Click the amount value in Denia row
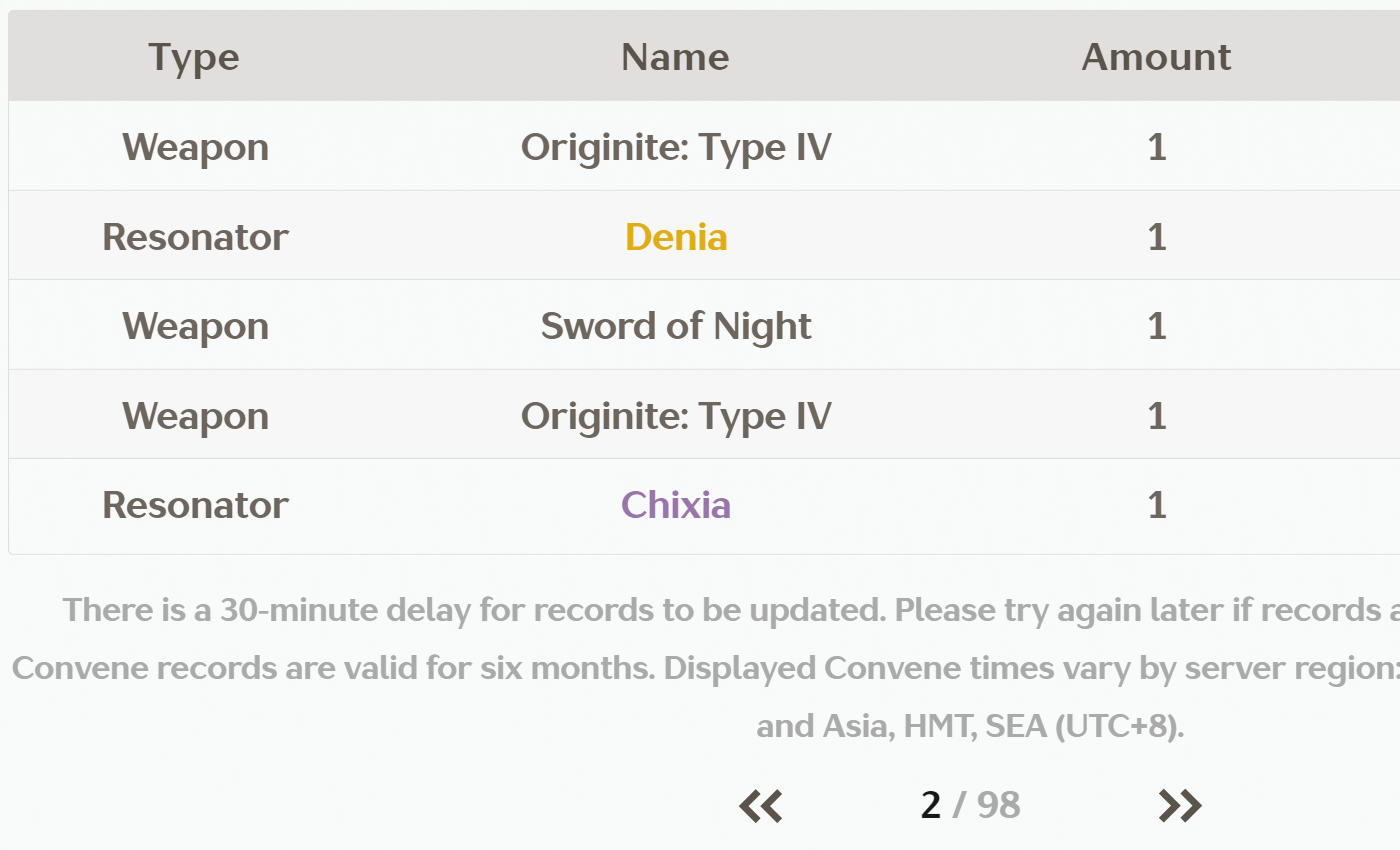 click(x=1157, y=237)
